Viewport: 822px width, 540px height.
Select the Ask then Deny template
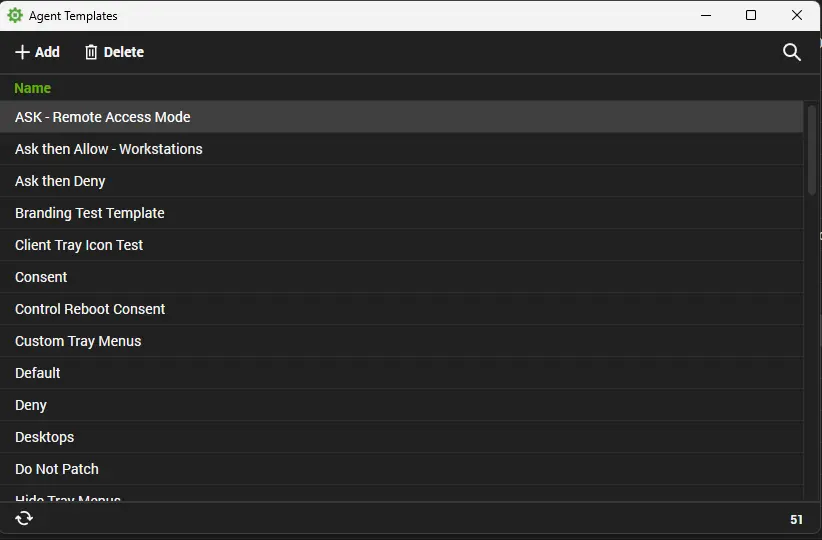click(x=401, y=181)
